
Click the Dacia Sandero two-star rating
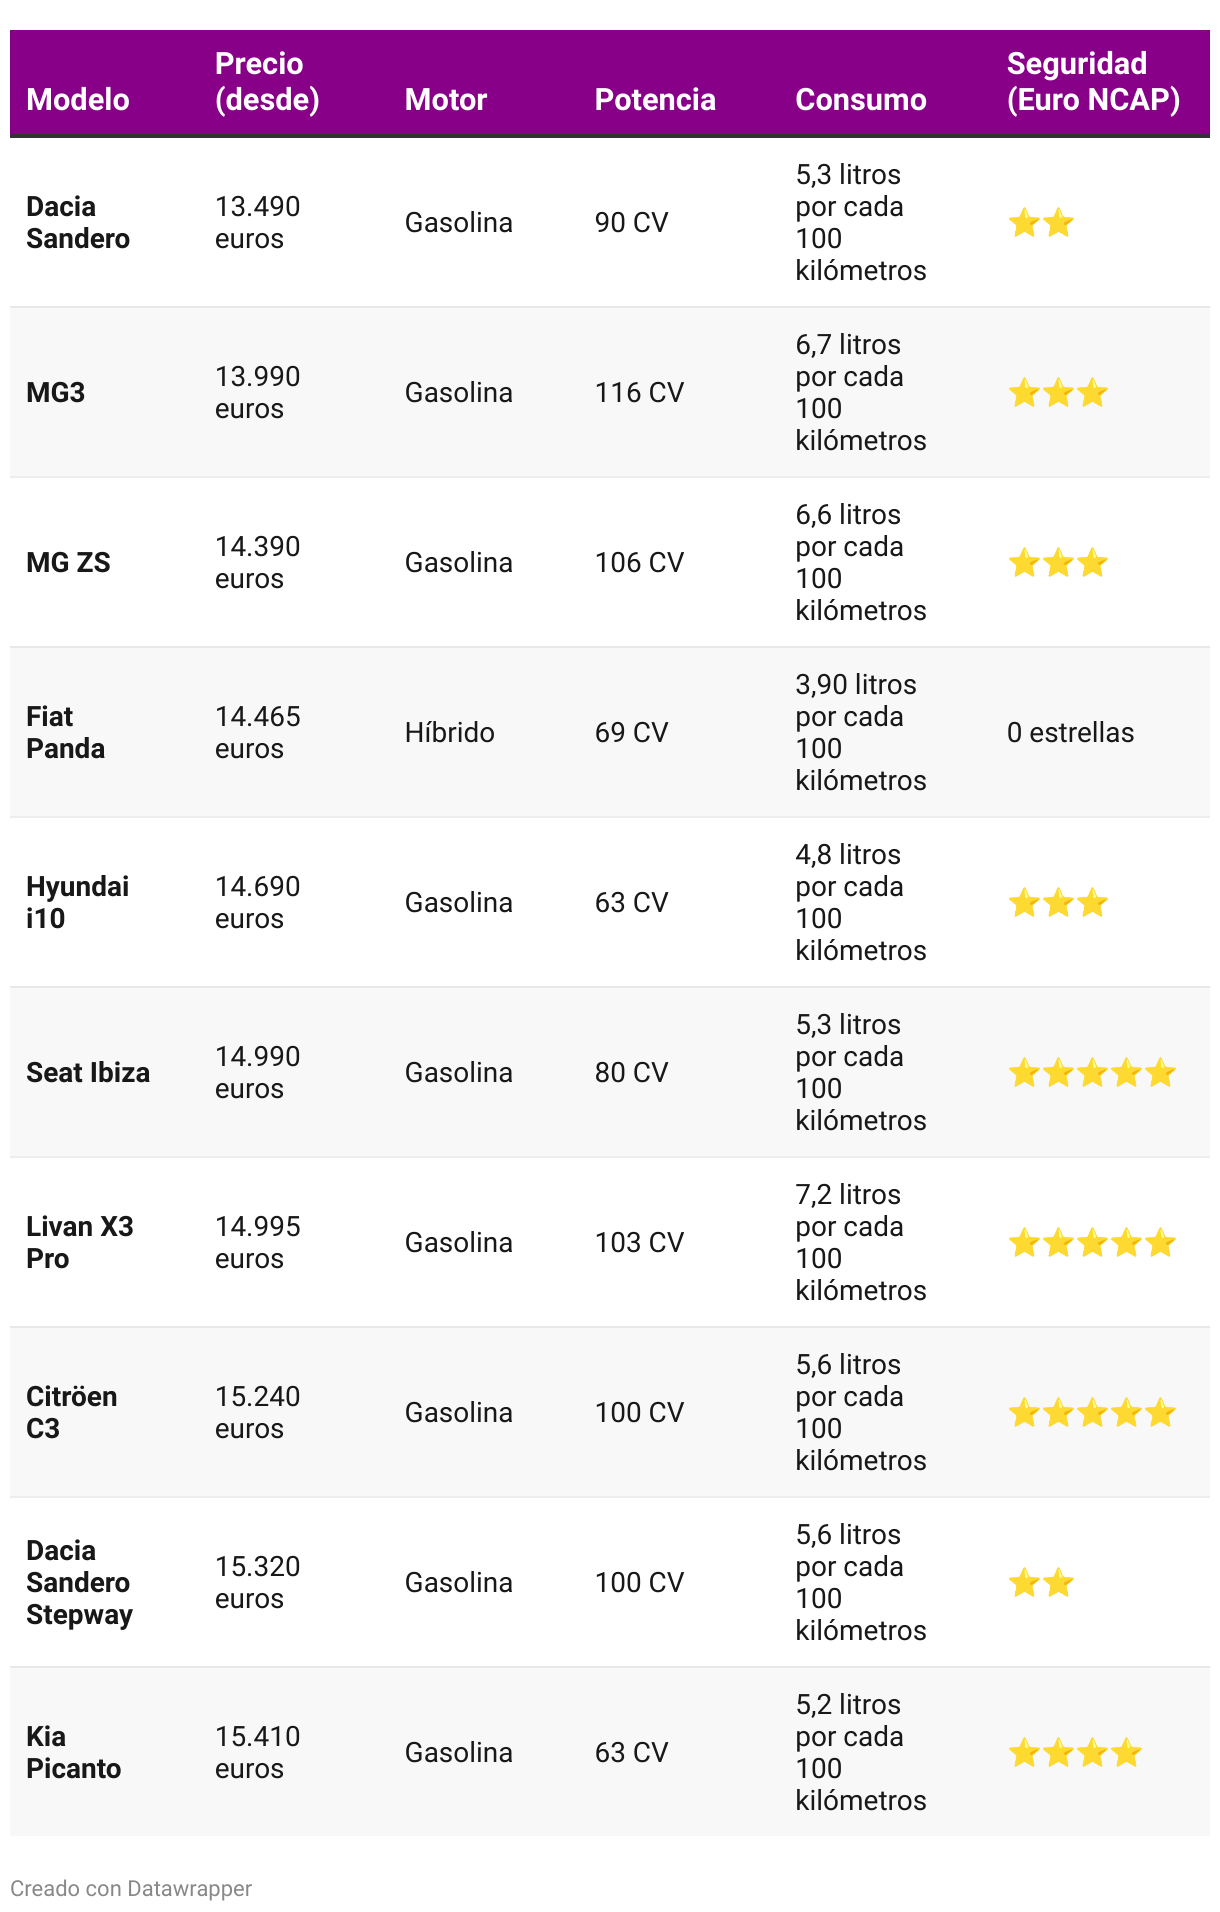click(1041, 222)
